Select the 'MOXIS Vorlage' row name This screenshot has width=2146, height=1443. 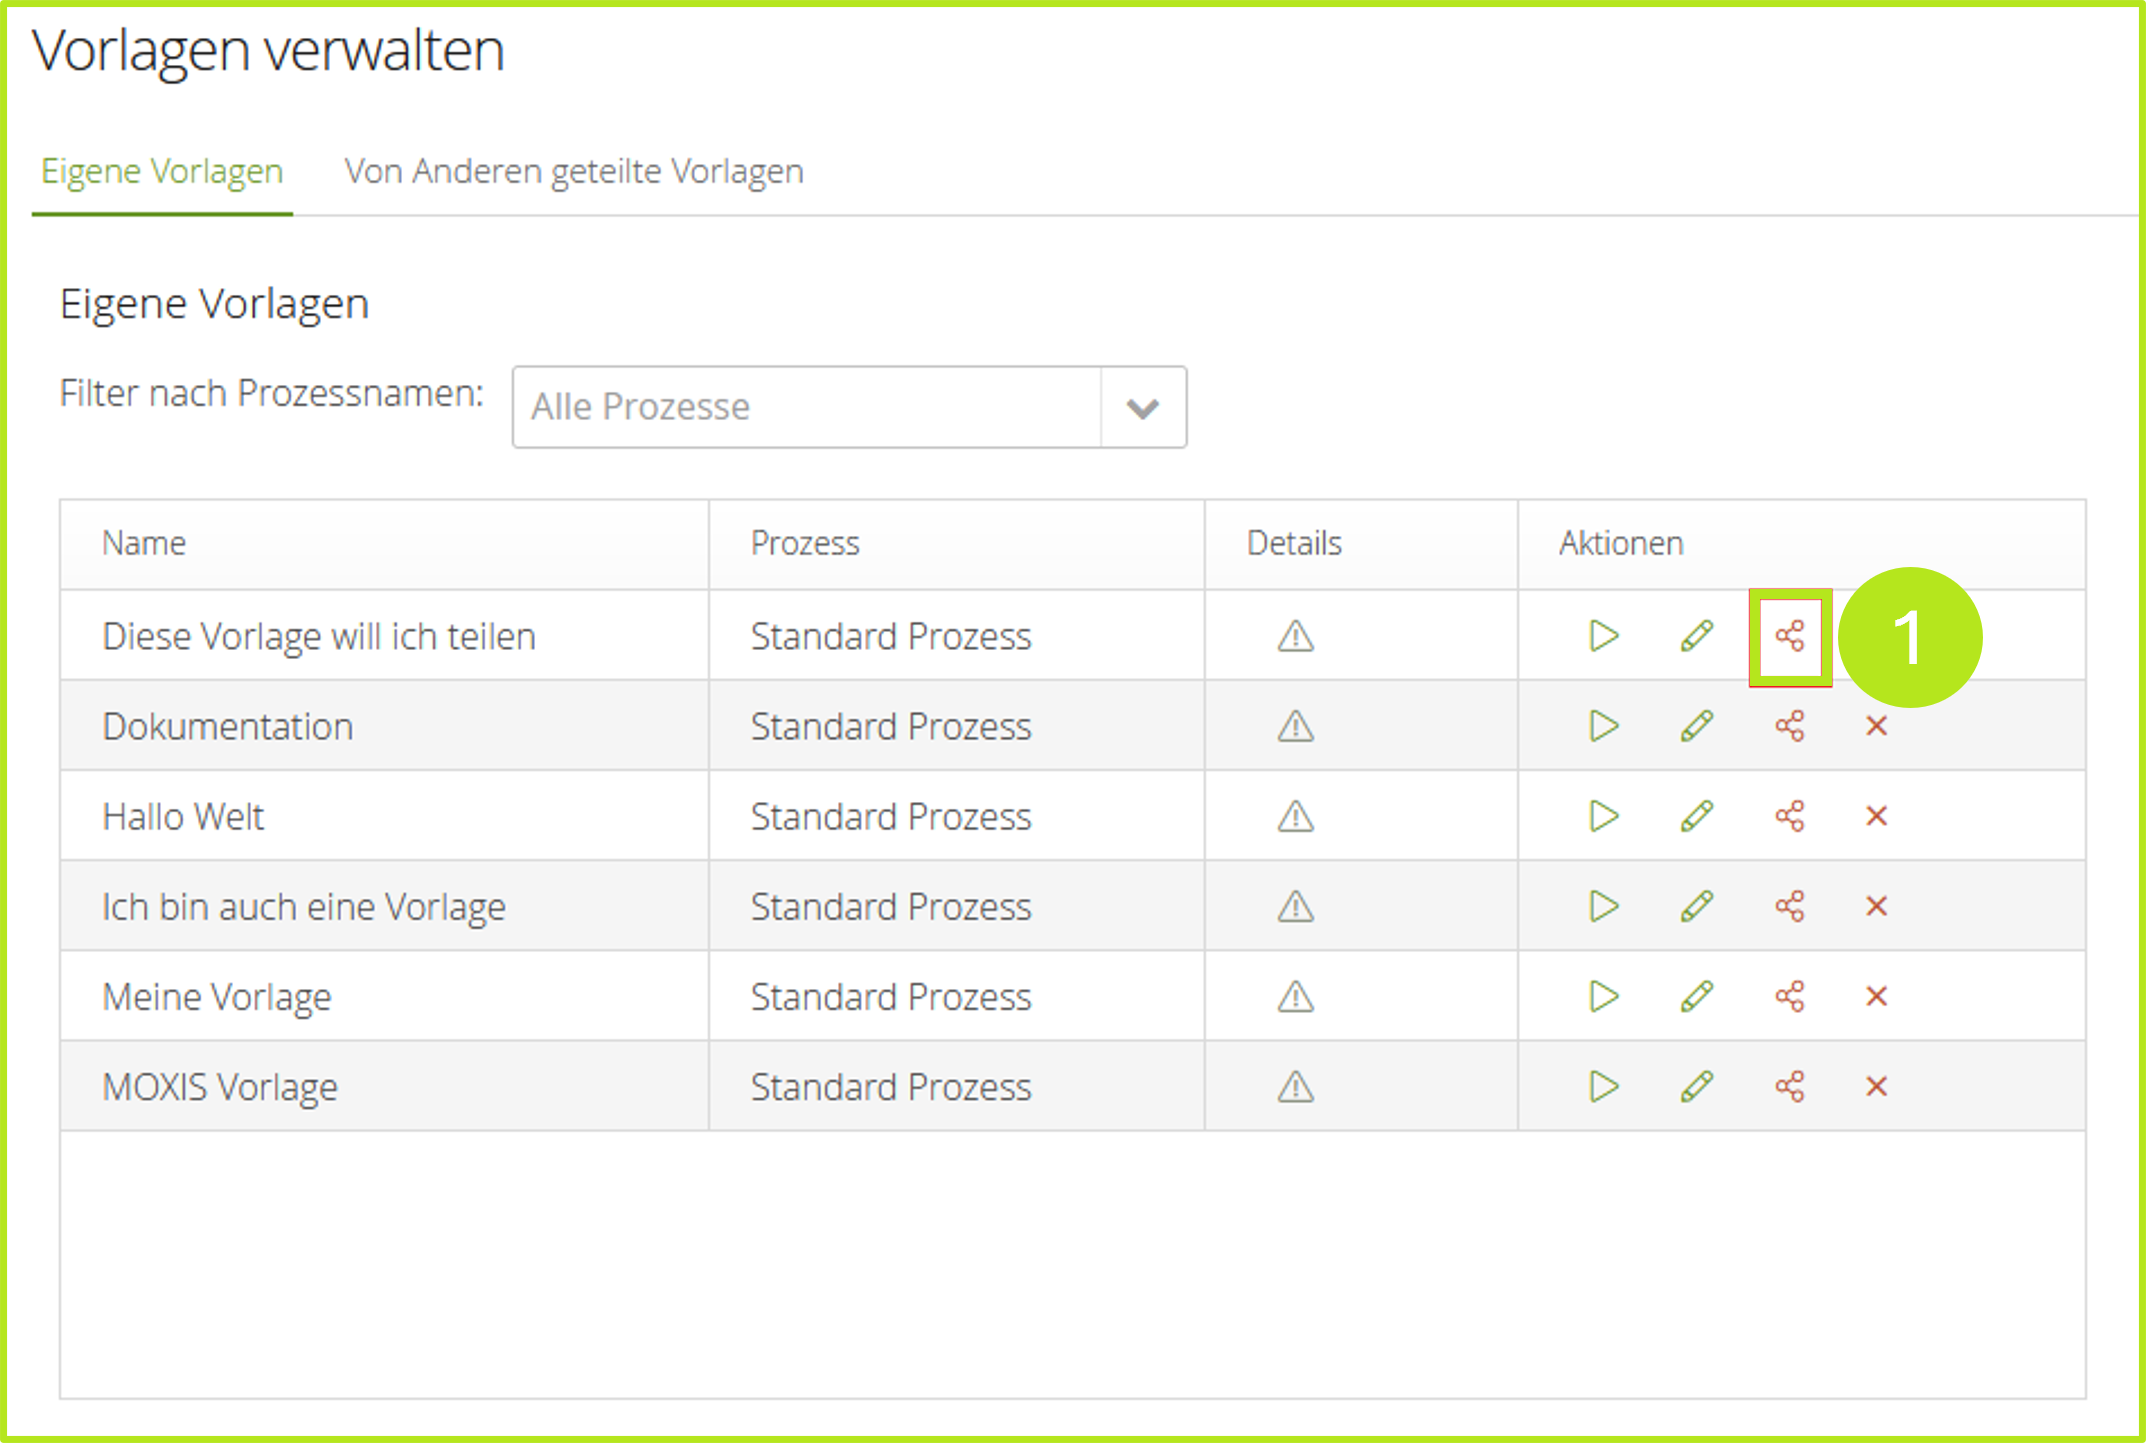[x=220, y=1087]
